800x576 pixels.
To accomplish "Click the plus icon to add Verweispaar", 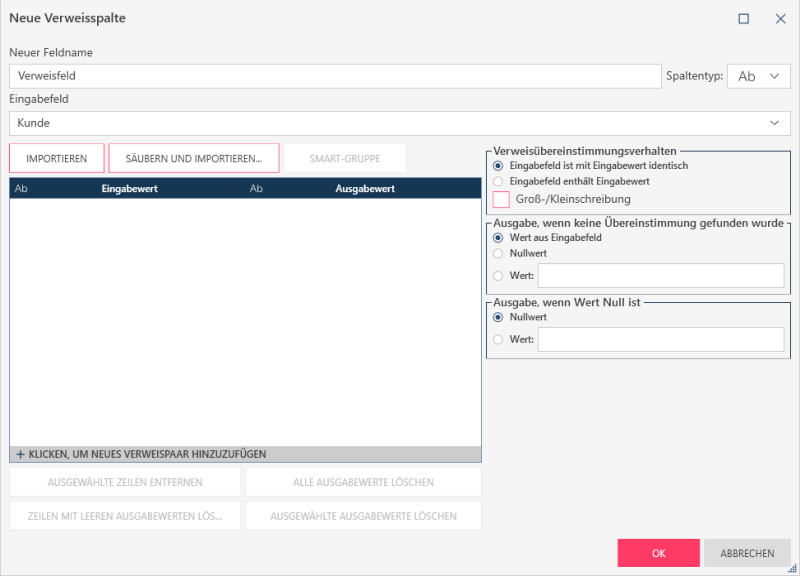I will click(20, 454).
